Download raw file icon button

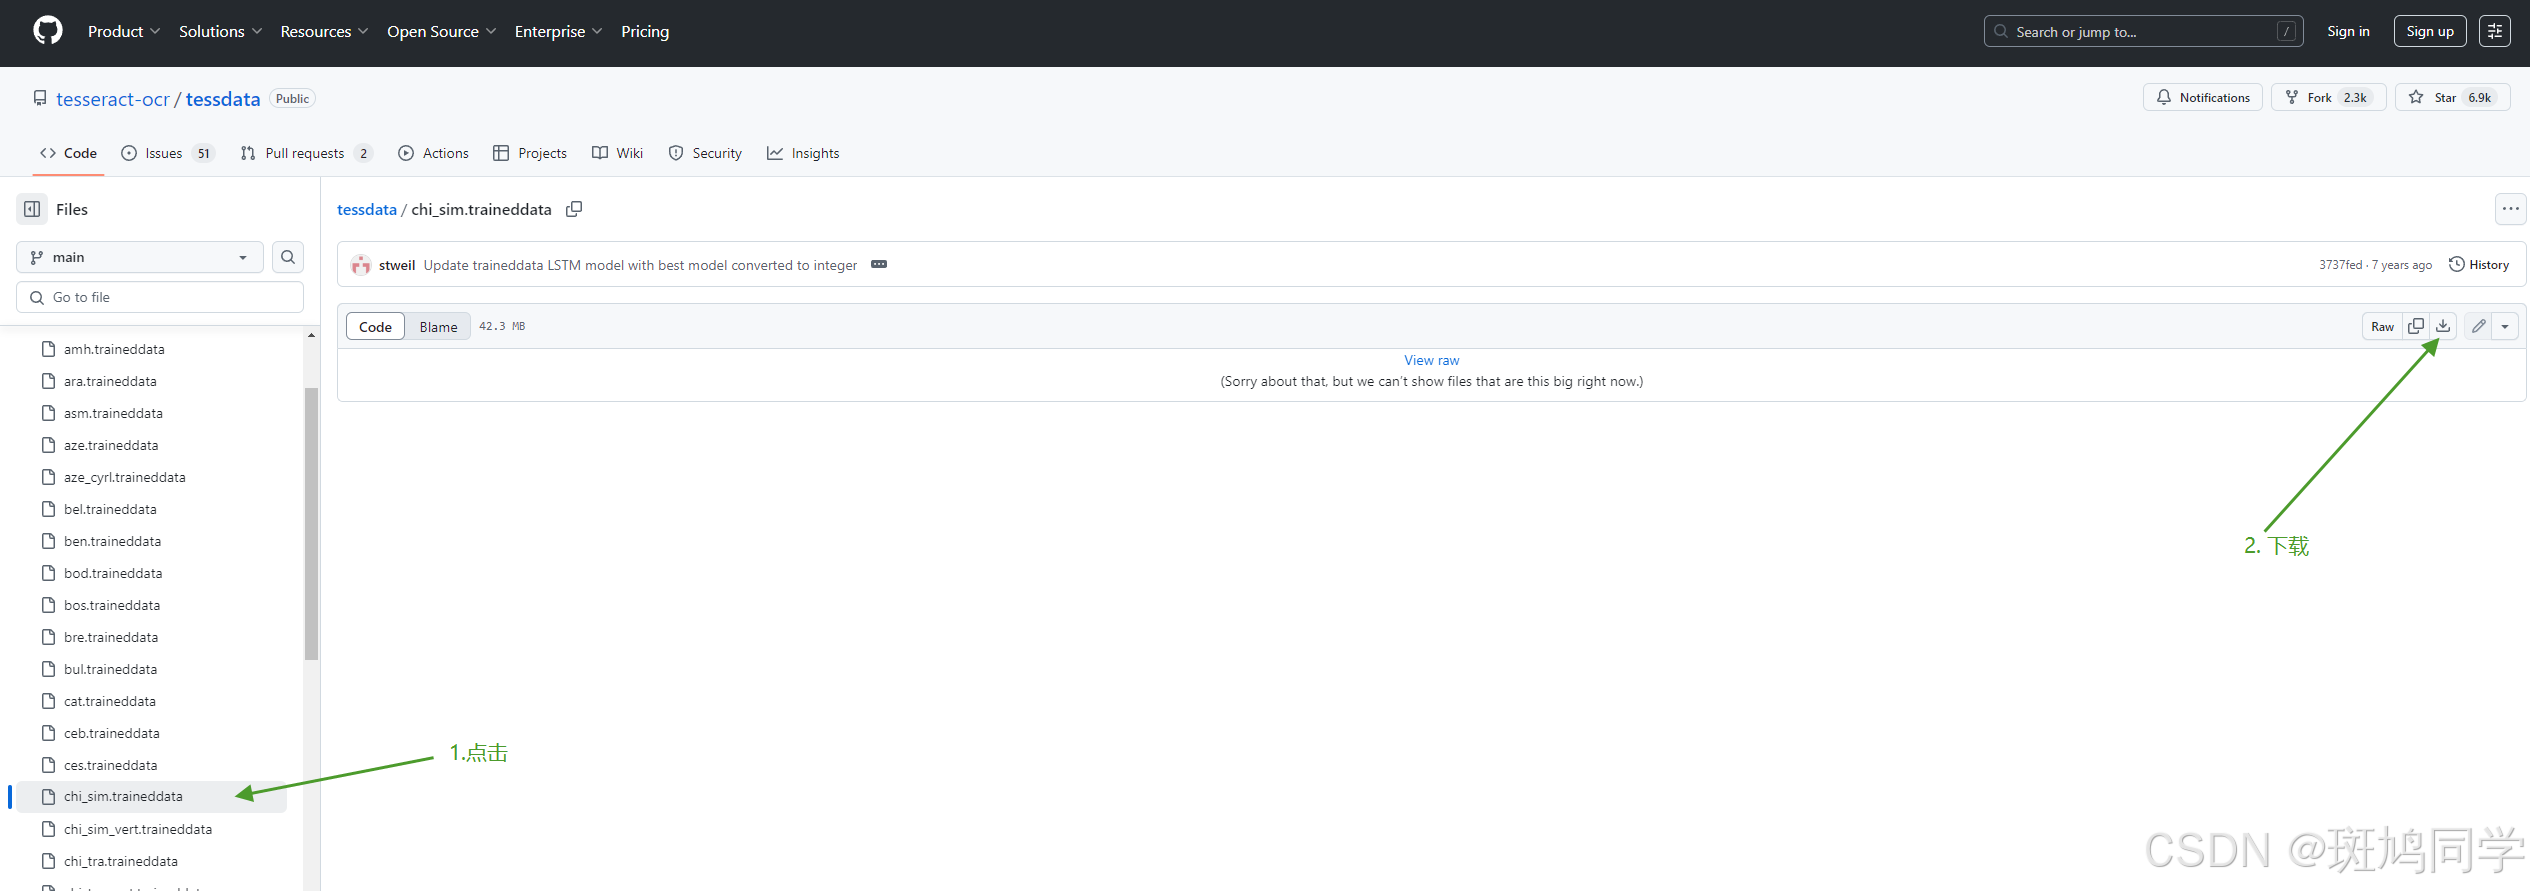click(x=2443, y=326)
